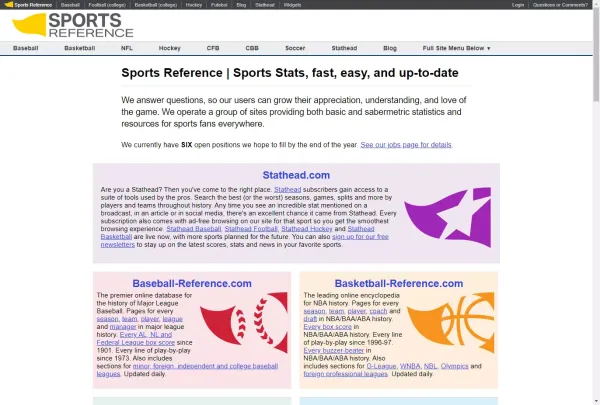
Task: Go to CBB in the navigation bar
Action: click(x=252, y=48)
